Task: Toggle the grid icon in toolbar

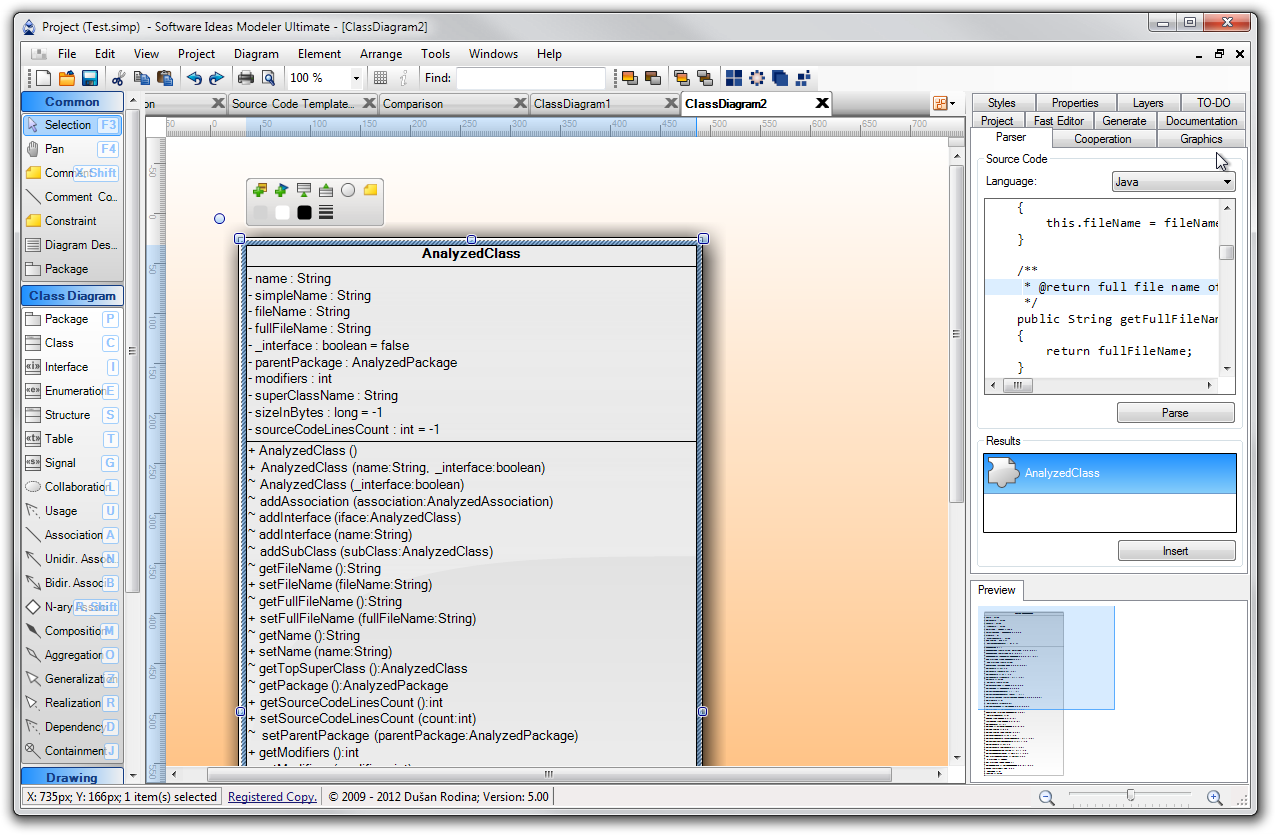Action: pos(381,78)
